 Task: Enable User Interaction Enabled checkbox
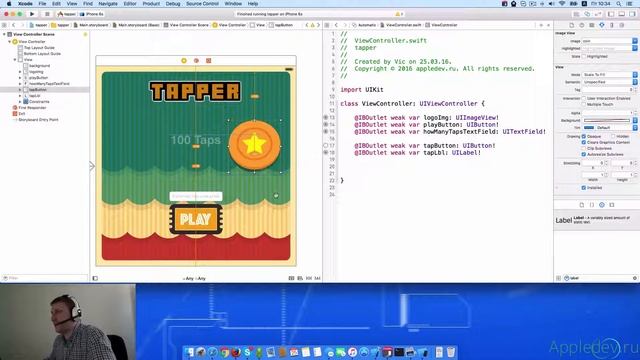(584, 98)
